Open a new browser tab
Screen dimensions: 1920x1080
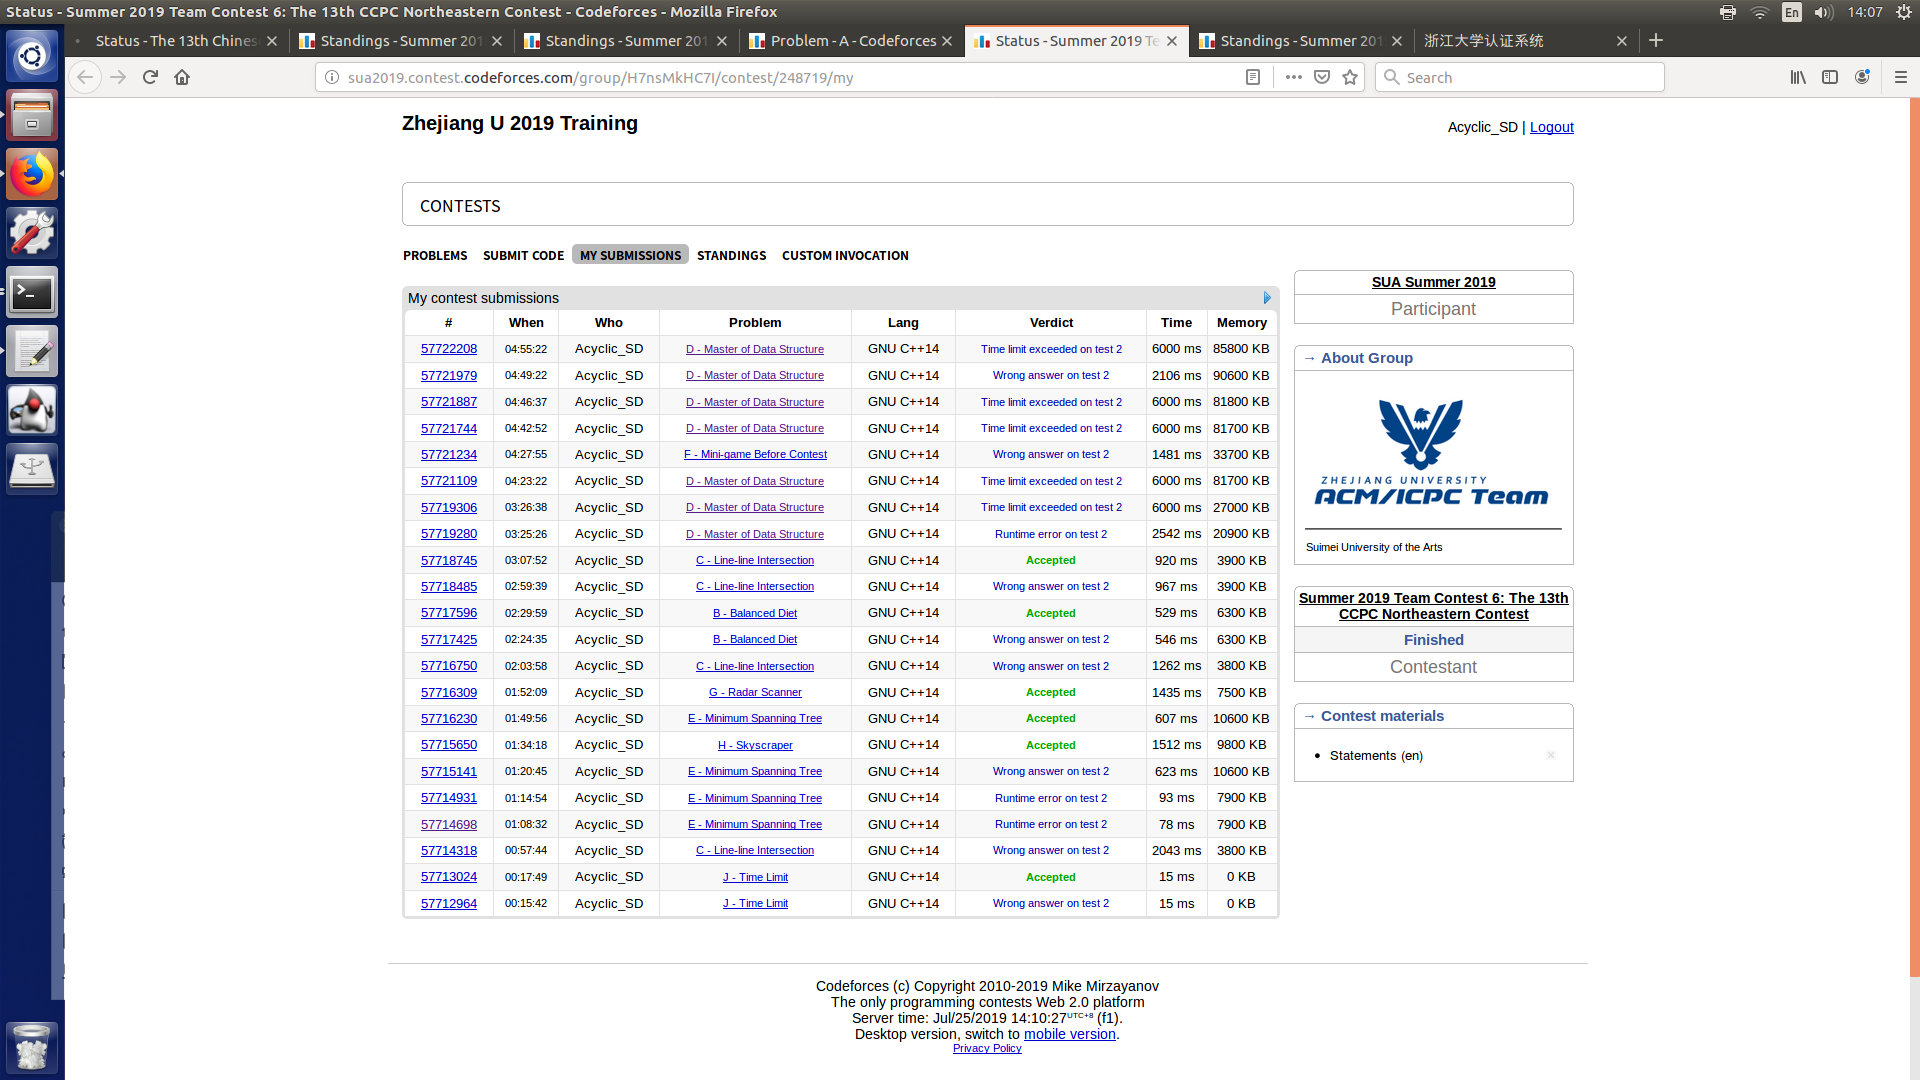point(1656,40)
